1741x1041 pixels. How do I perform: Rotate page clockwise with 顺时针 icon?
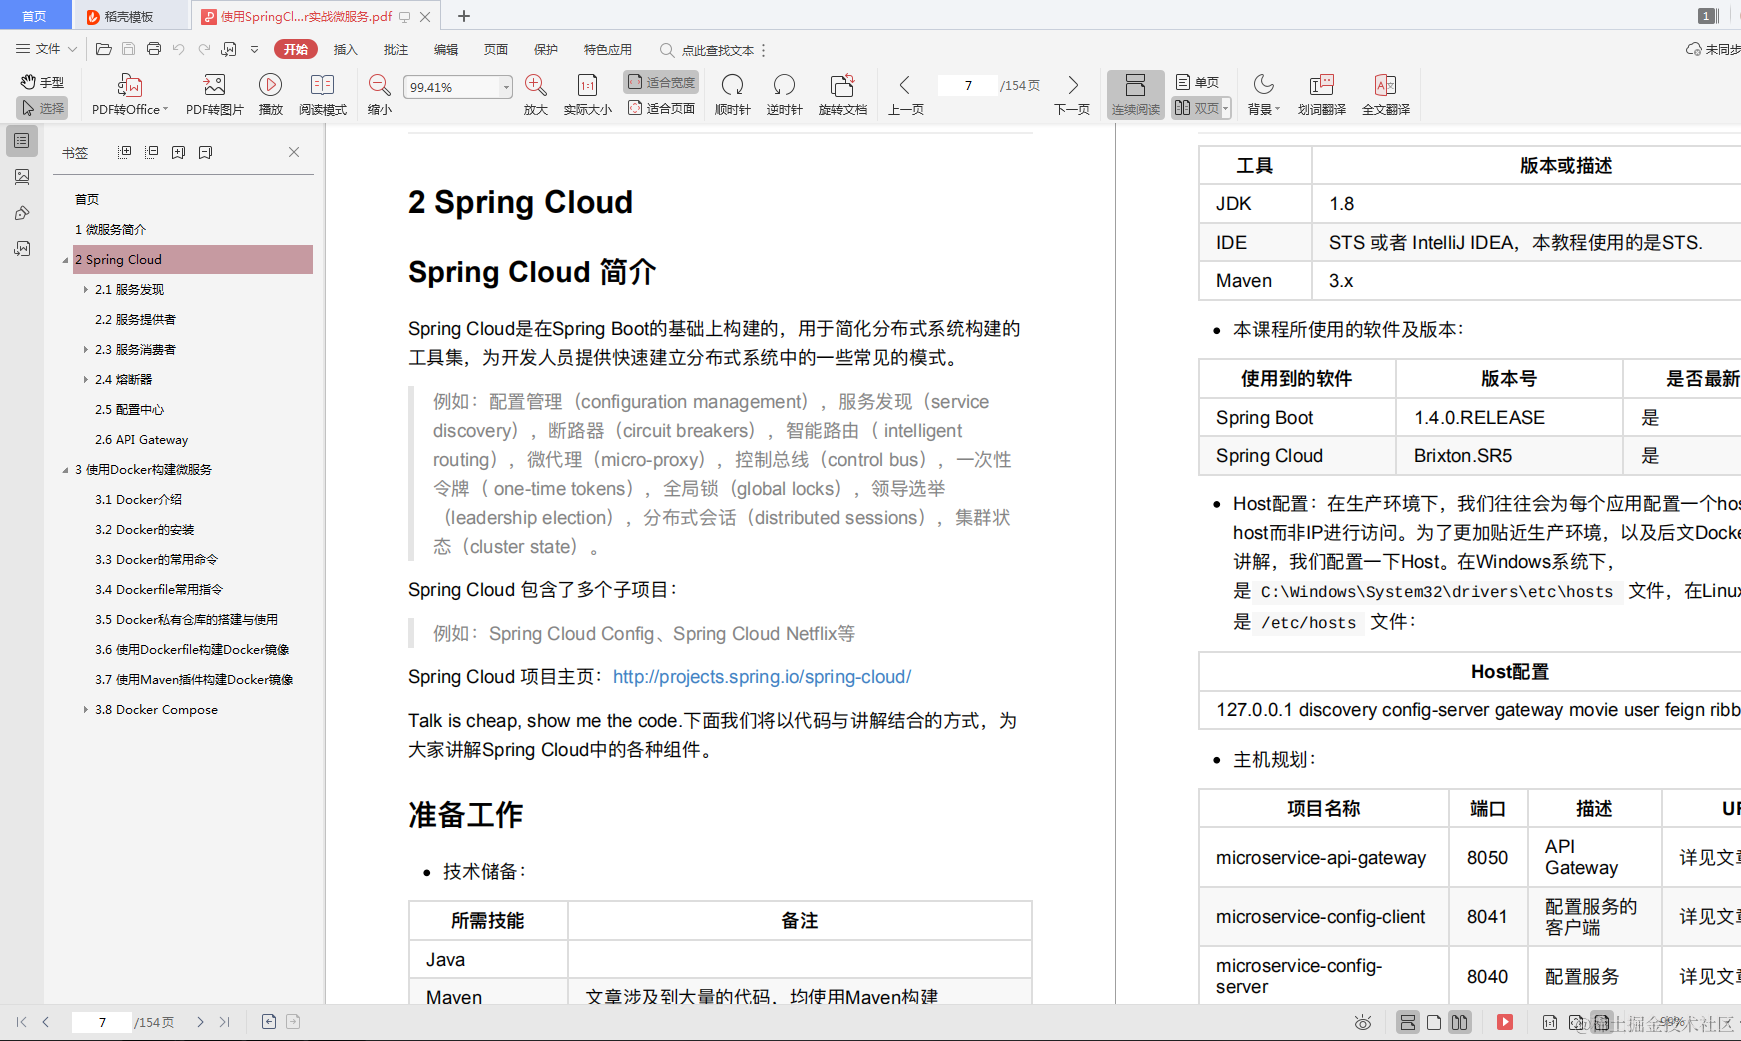click(x=732, y=93)
